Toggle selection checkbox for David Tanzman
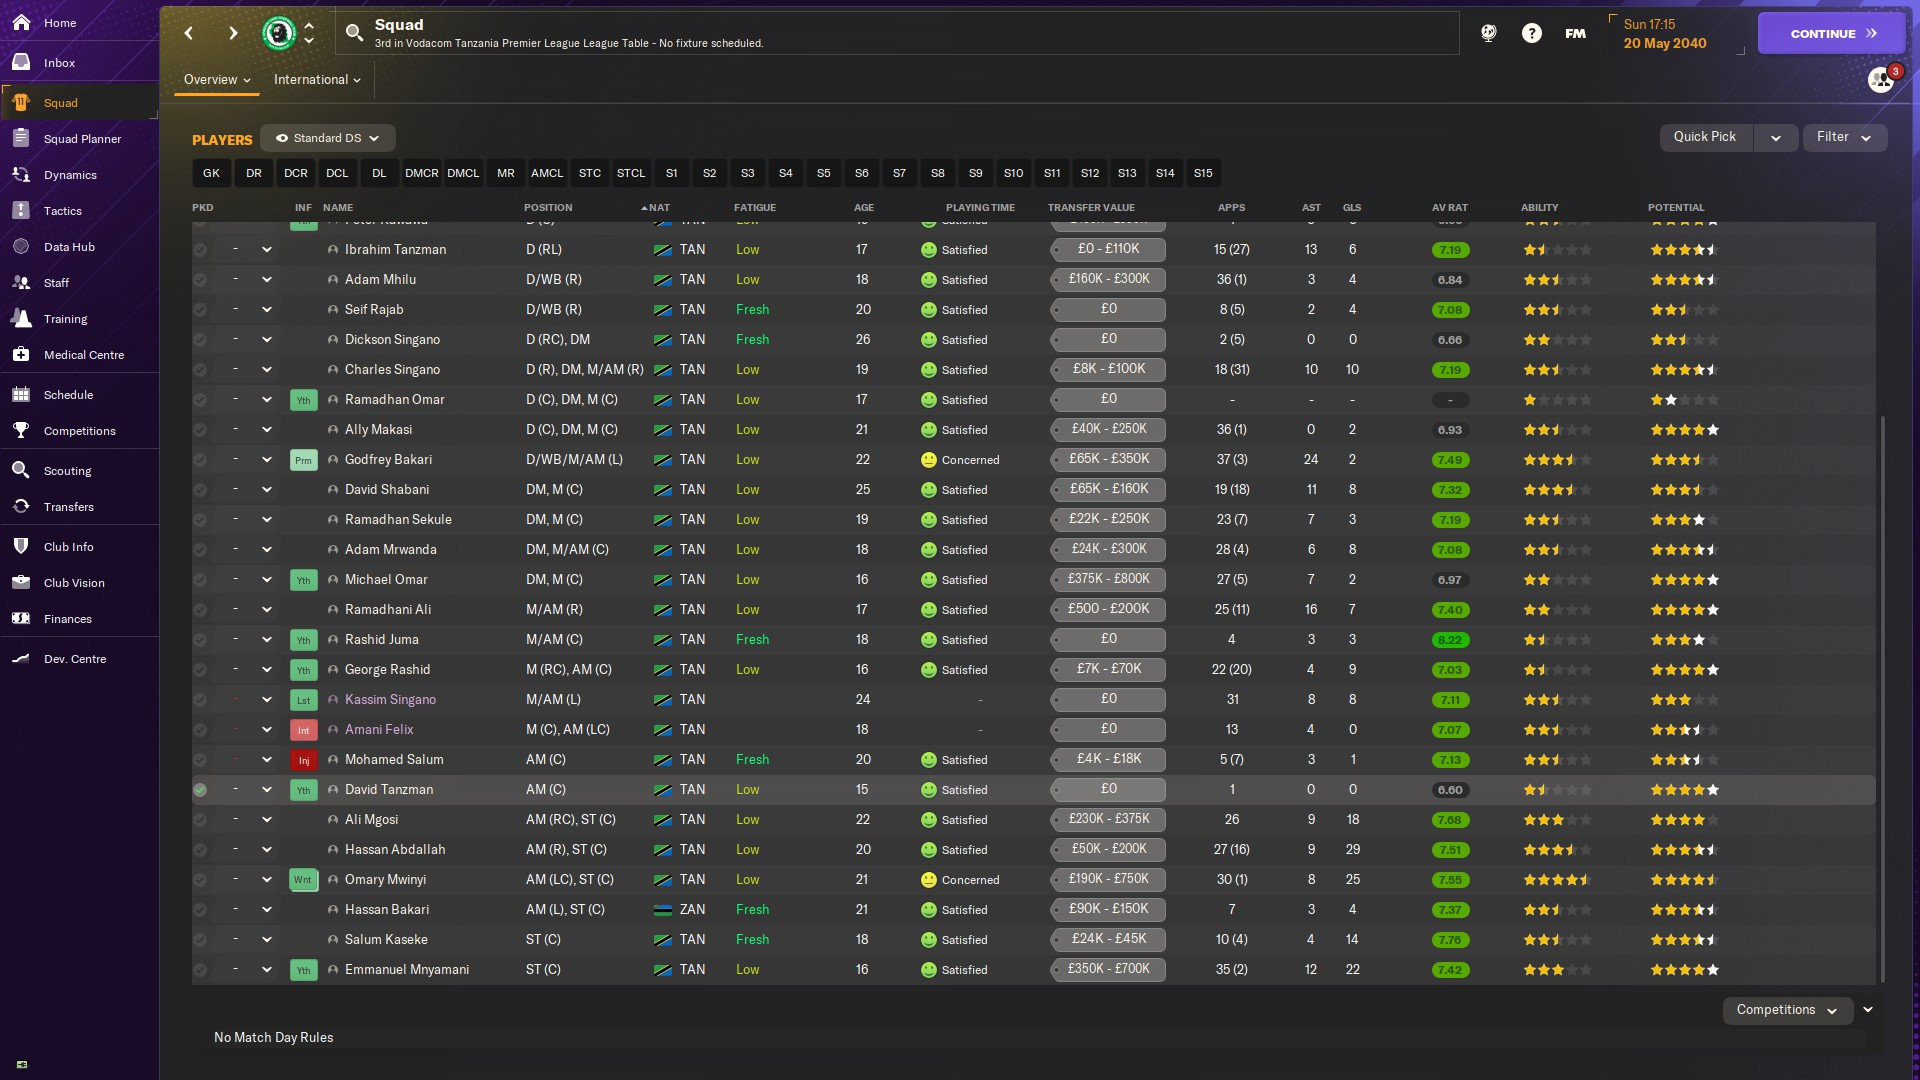This screenshot has width=1920, height=1080. 200,790
